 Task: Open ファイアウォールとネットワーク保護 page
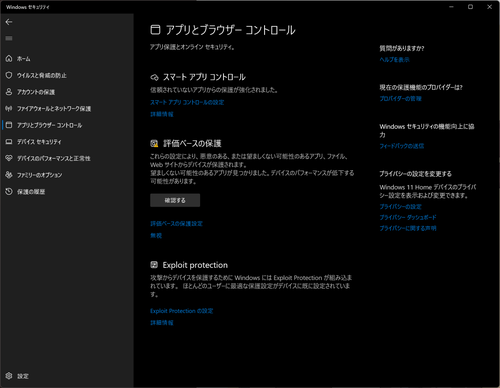54,109
